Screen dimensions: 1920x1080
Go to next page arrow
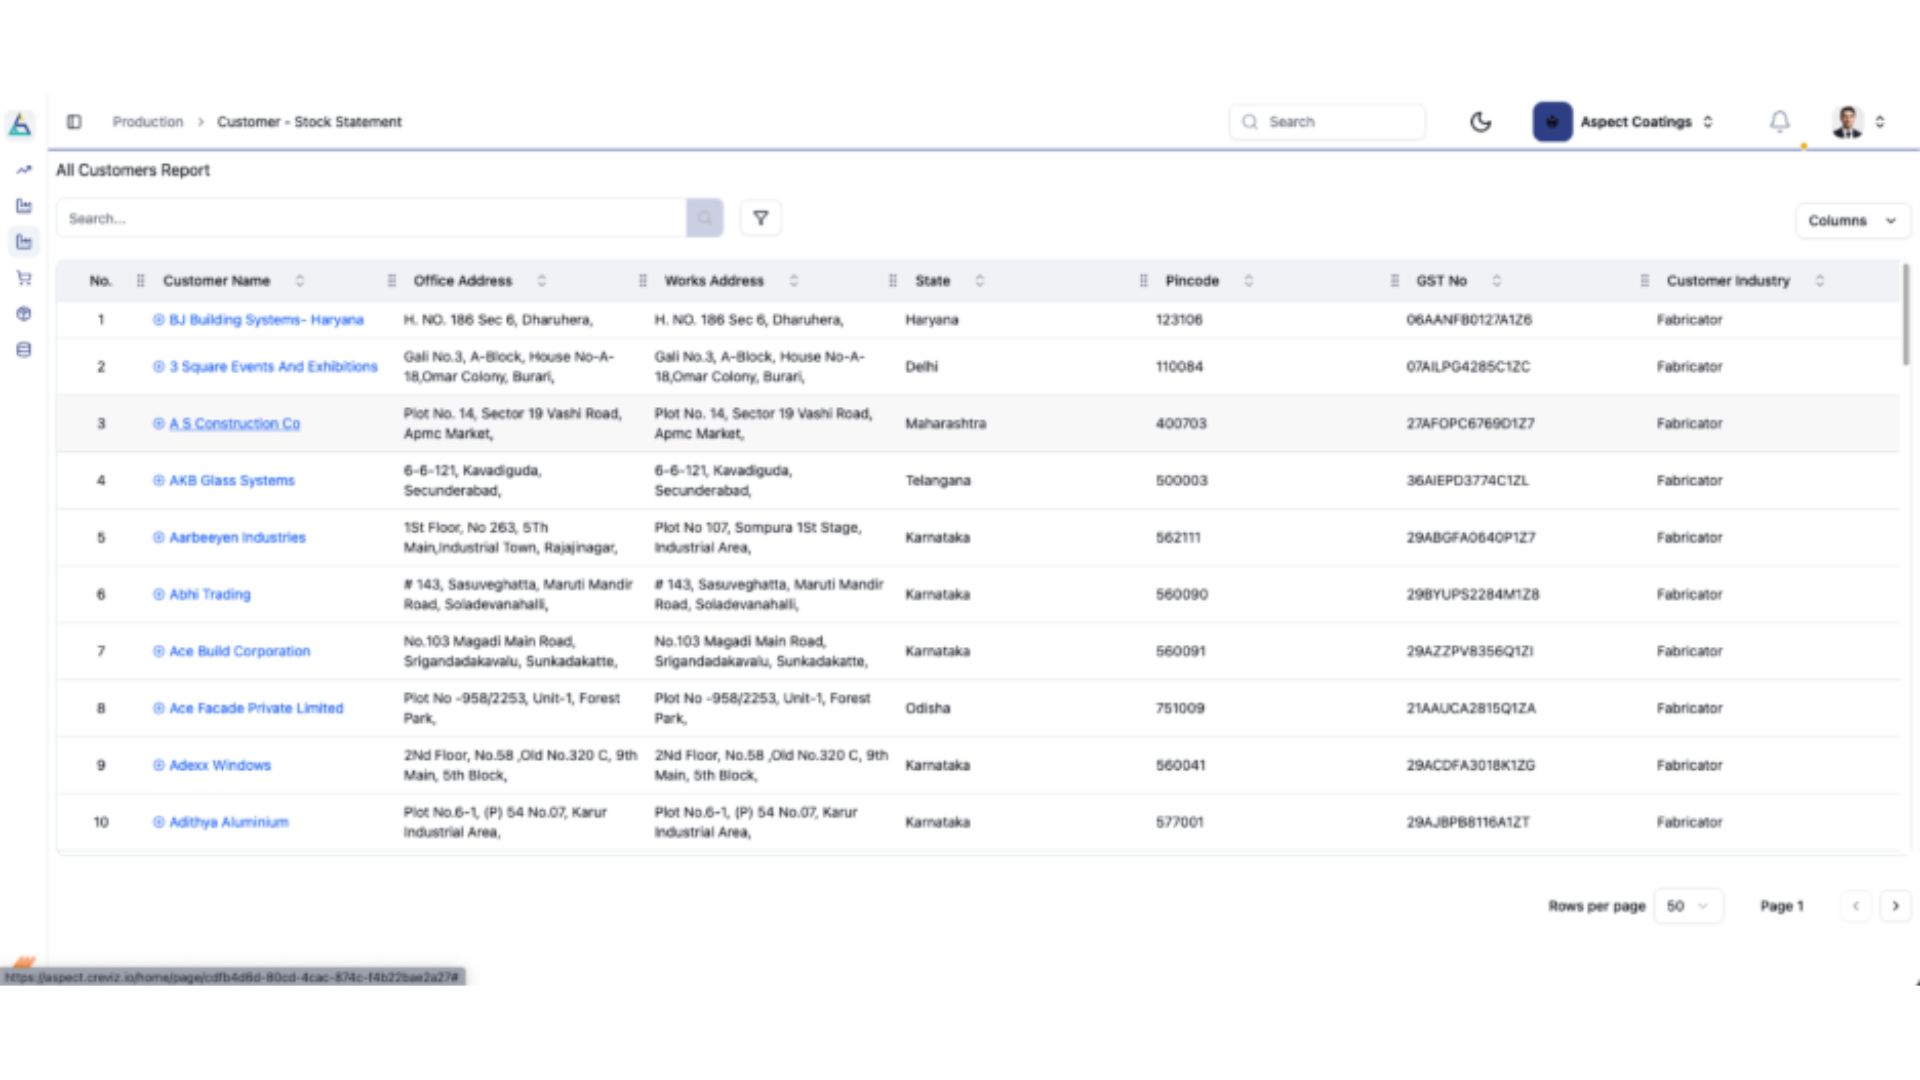[x=1895, y=906]
